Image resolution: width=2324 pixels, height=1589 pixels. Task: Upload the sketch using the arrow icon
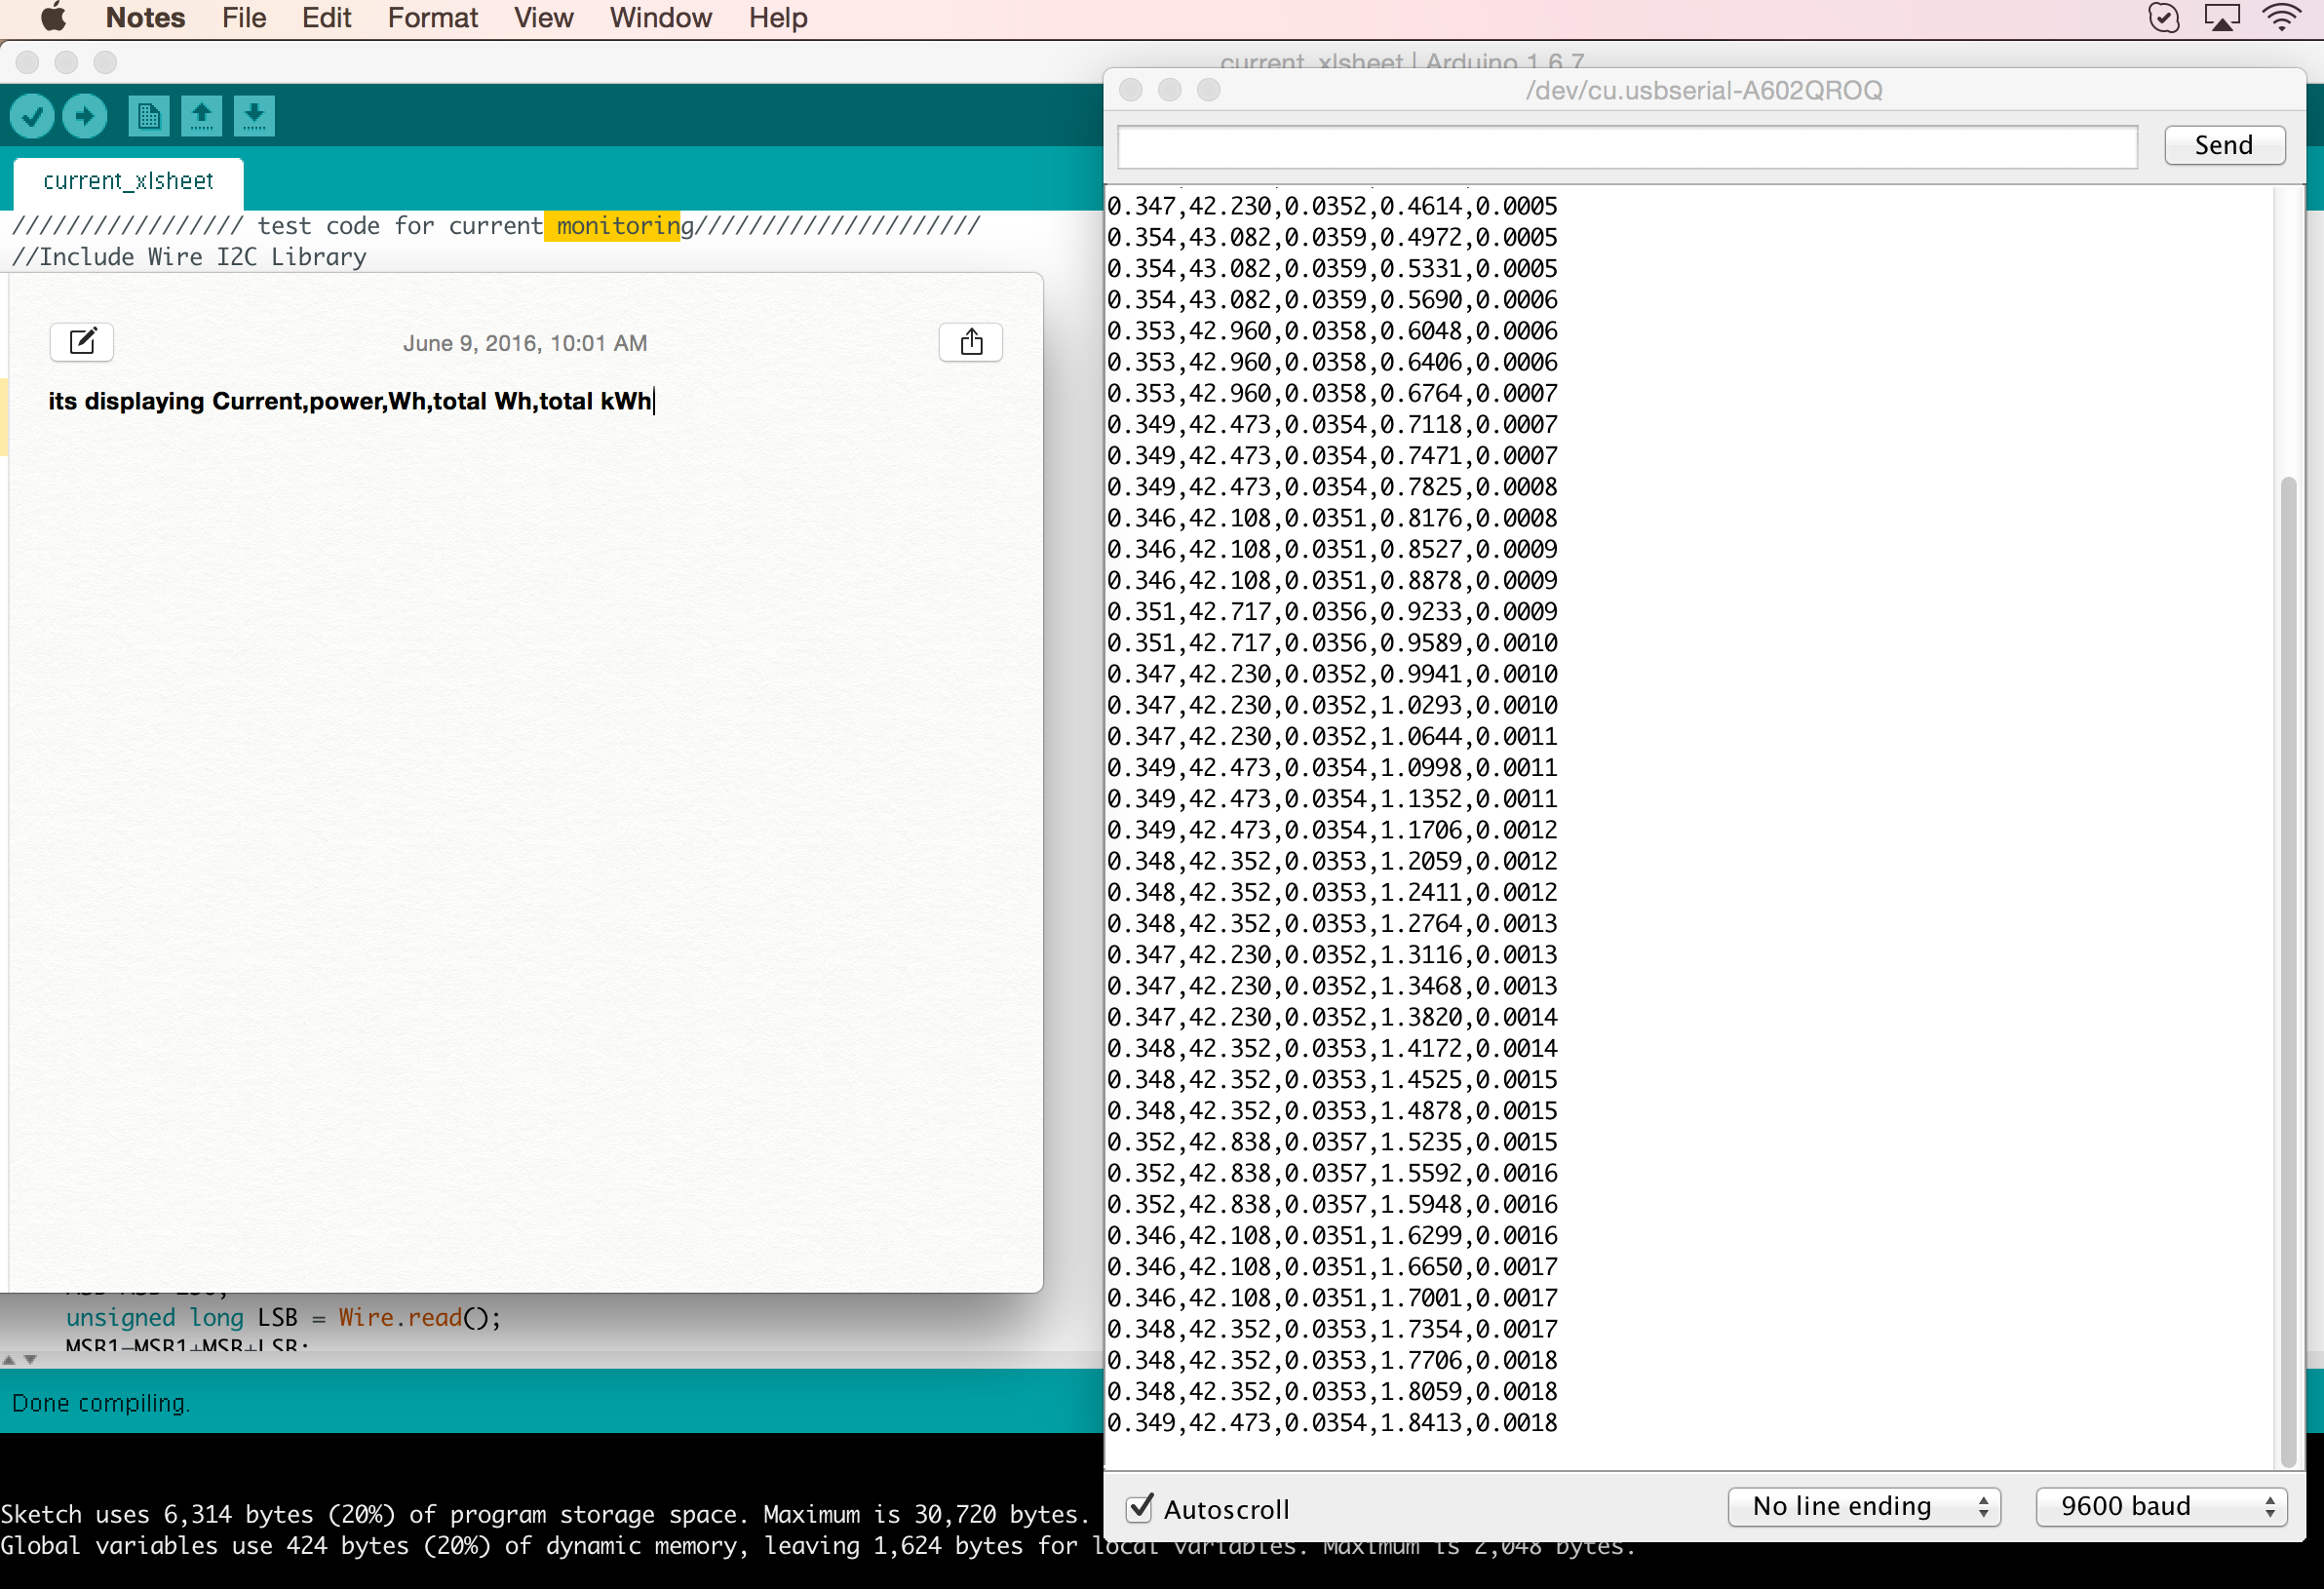(x=85, y=115)
